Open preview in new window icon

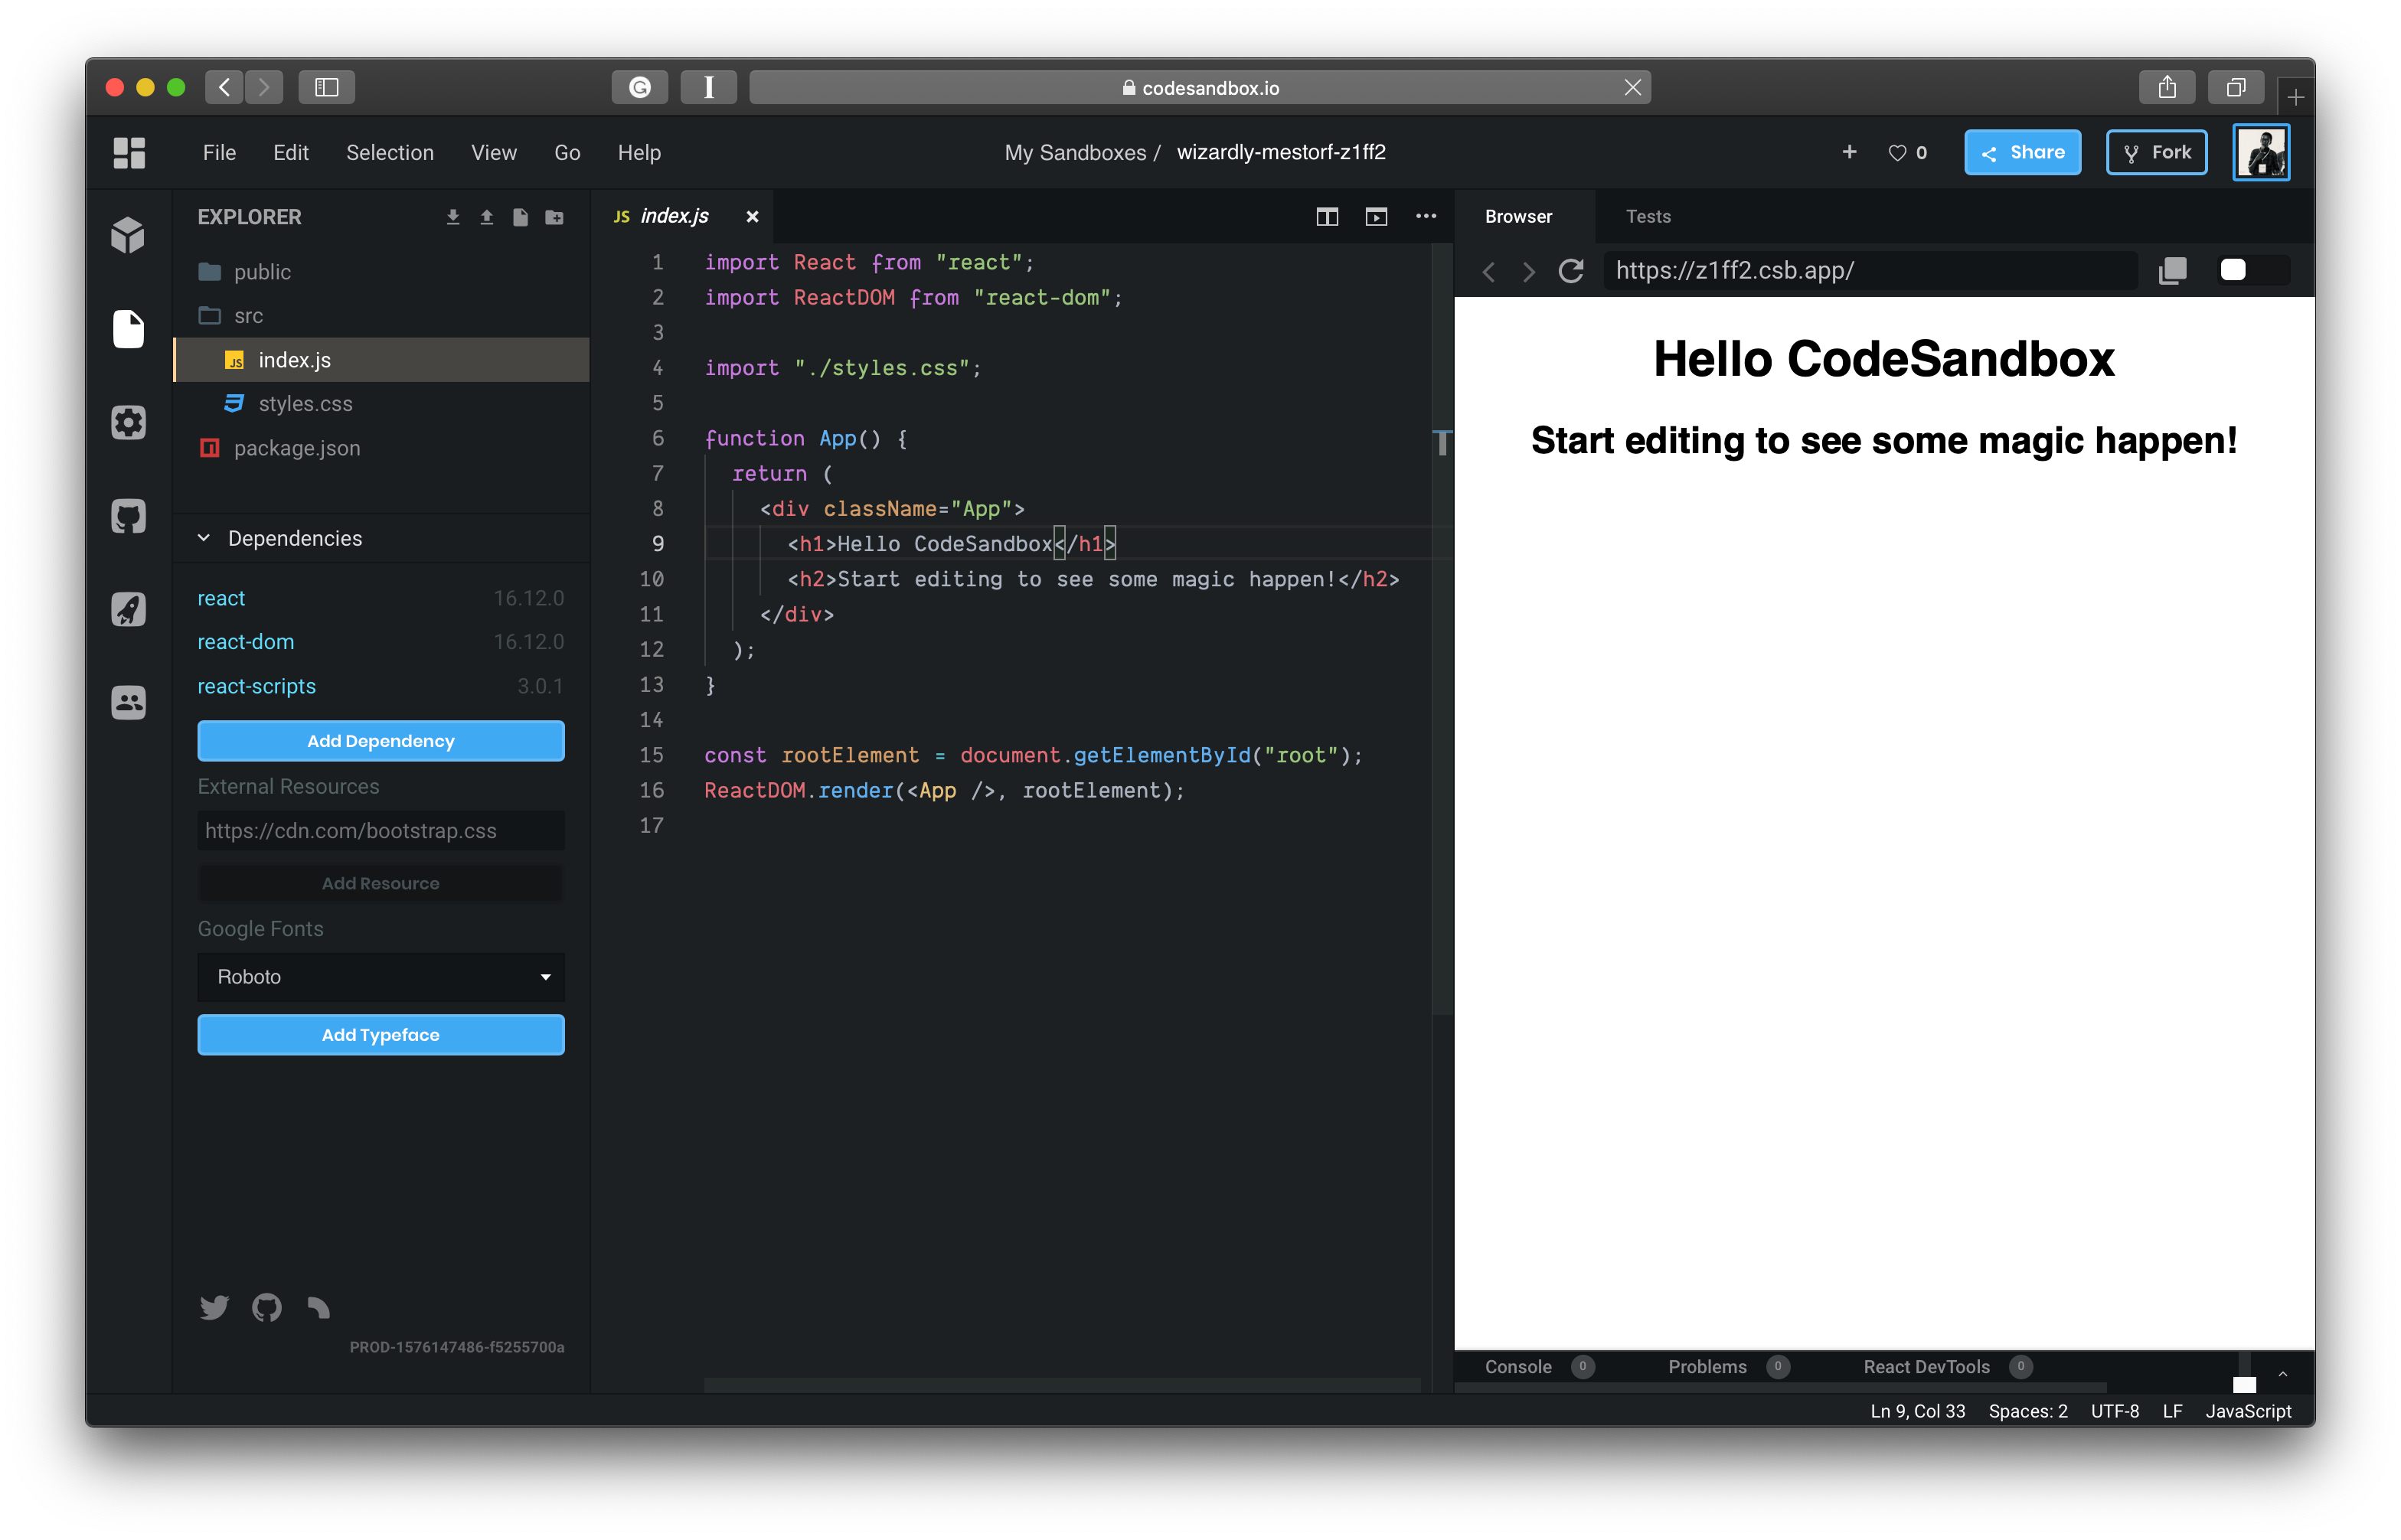(2172, 271)
